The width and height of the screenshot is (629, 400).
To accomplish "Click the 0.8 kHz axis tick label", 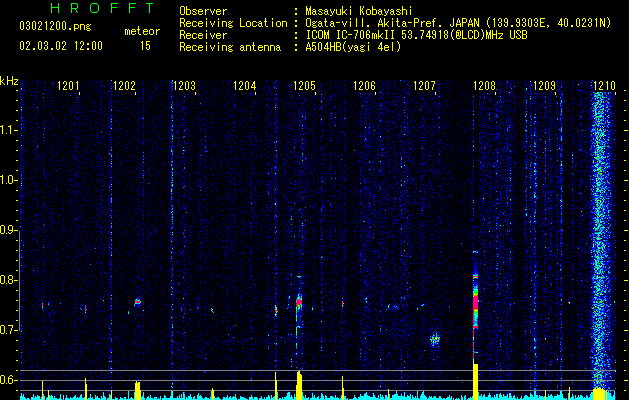I will (8, 280).
